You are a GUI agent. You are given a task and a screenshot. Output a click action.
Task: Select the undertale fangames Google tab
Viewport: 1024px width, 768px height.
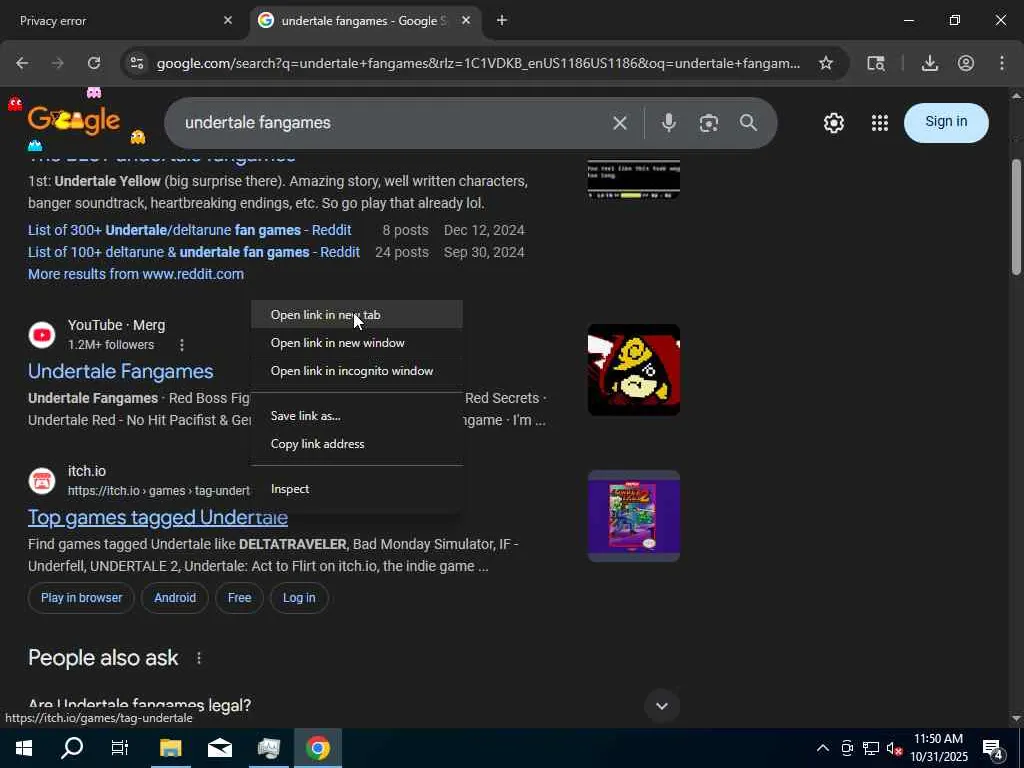pyautogui.click(x=364, y=21)
